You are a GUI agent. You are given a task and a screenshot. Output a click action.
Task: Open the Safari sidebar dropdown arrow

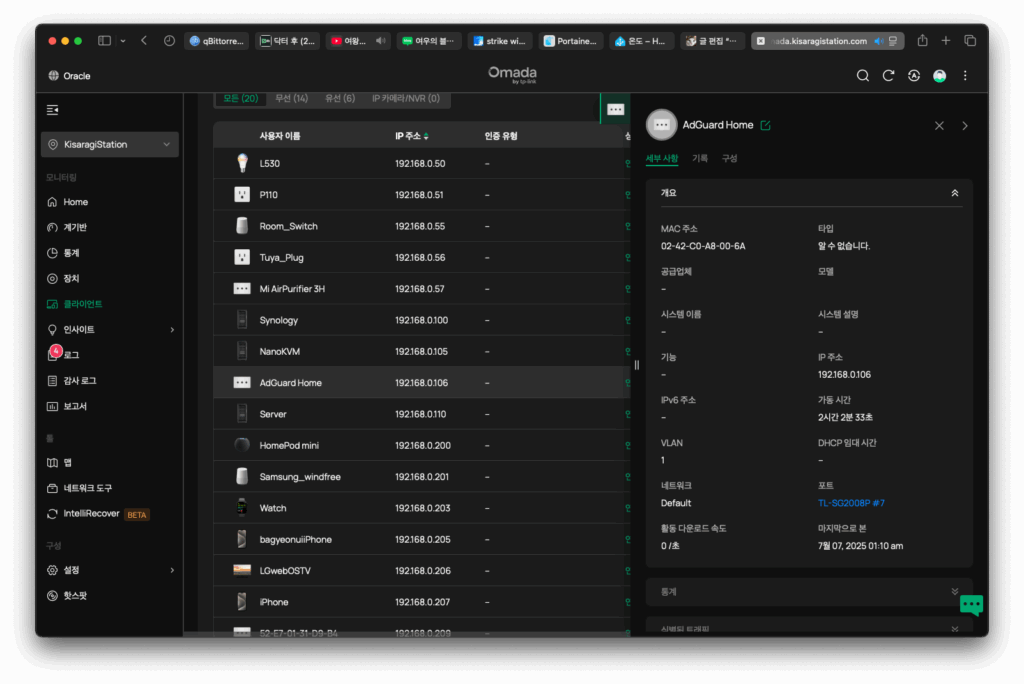tap(123, 41)
